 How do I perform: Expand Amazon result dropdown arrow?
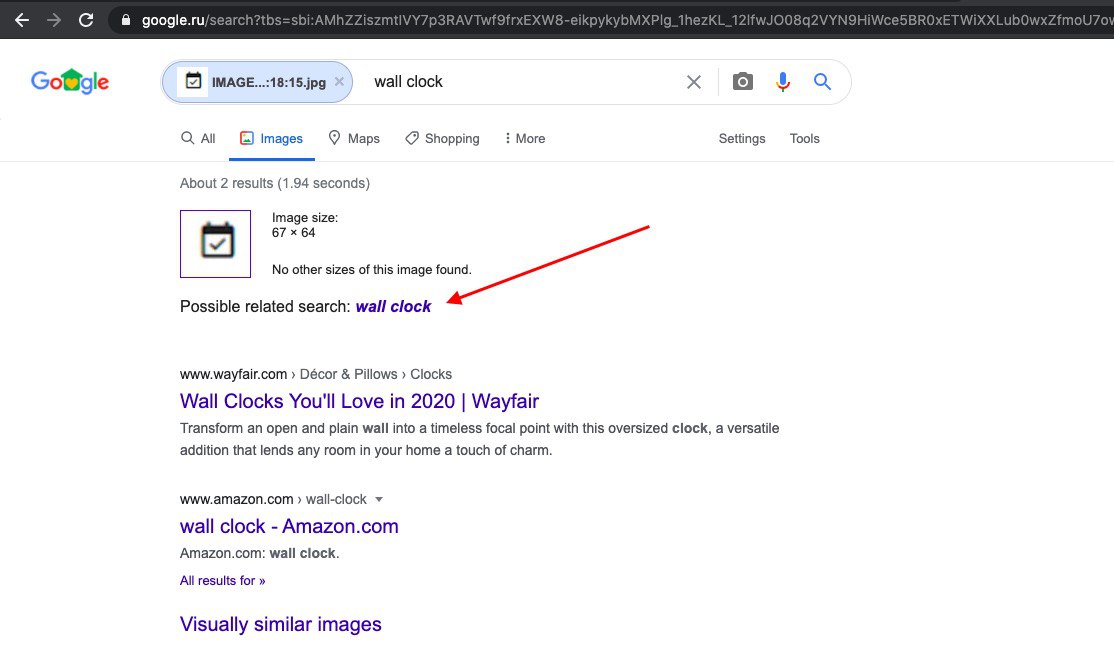[379, 500]
